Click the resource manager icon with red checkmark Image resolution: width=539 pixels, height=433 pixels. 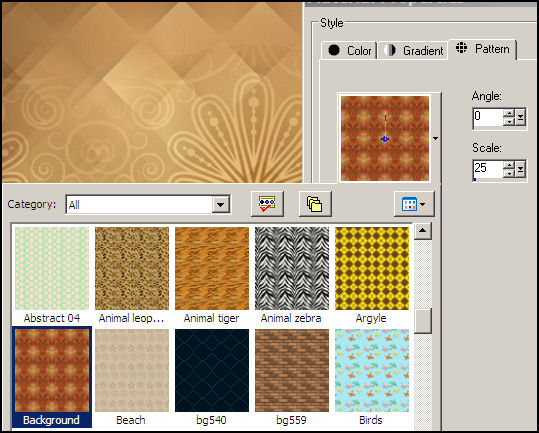pyautogui.click(x=267, y=204)
